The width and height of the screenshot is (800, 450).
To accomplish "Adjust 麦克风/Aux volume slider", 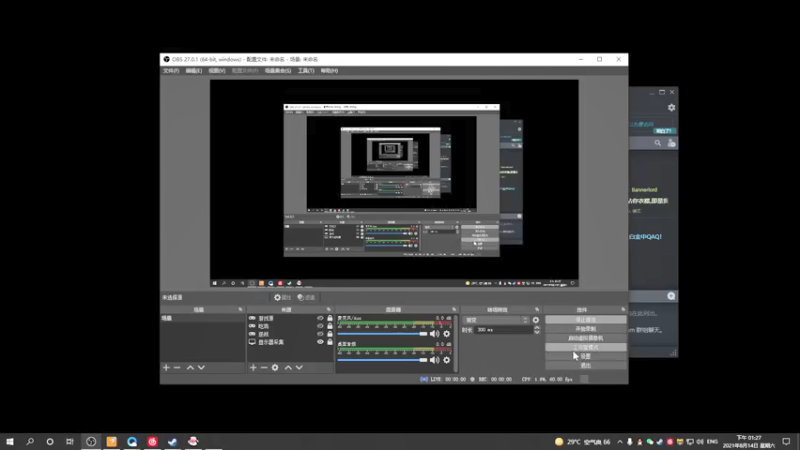I will [382, 334].
